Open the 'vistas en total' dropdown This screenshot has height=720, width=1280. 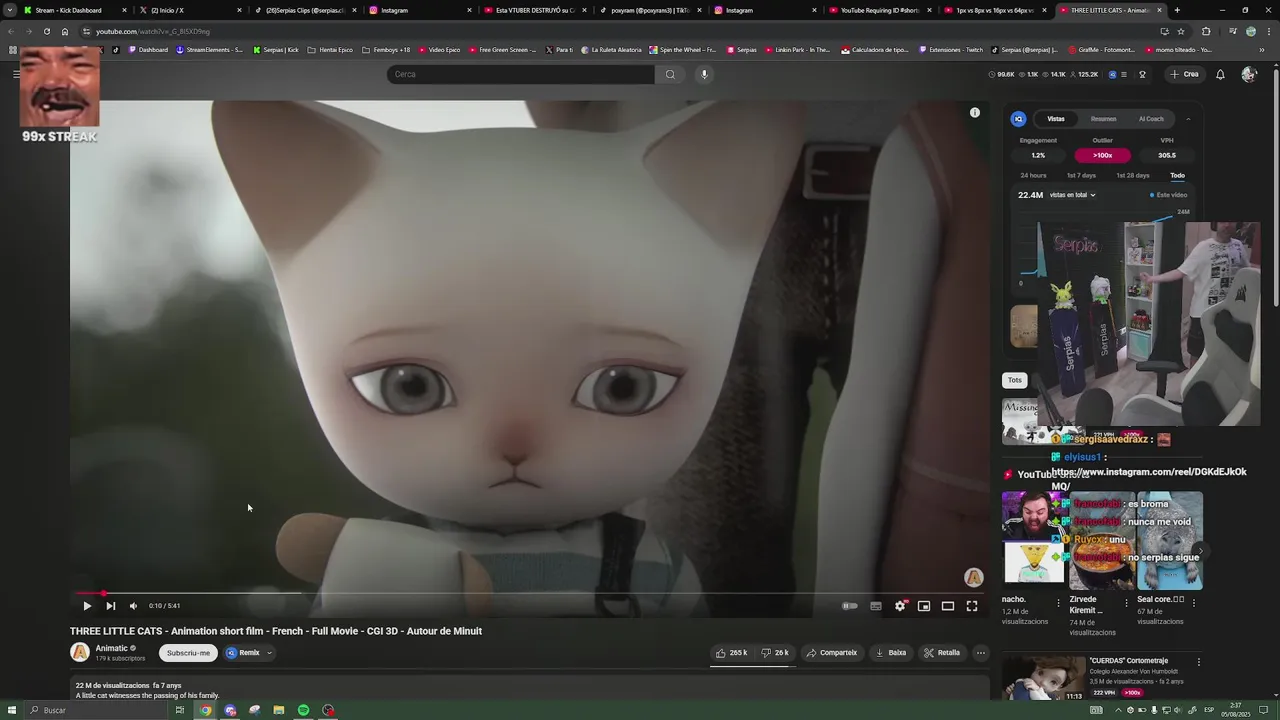(x=1073, y=195)
